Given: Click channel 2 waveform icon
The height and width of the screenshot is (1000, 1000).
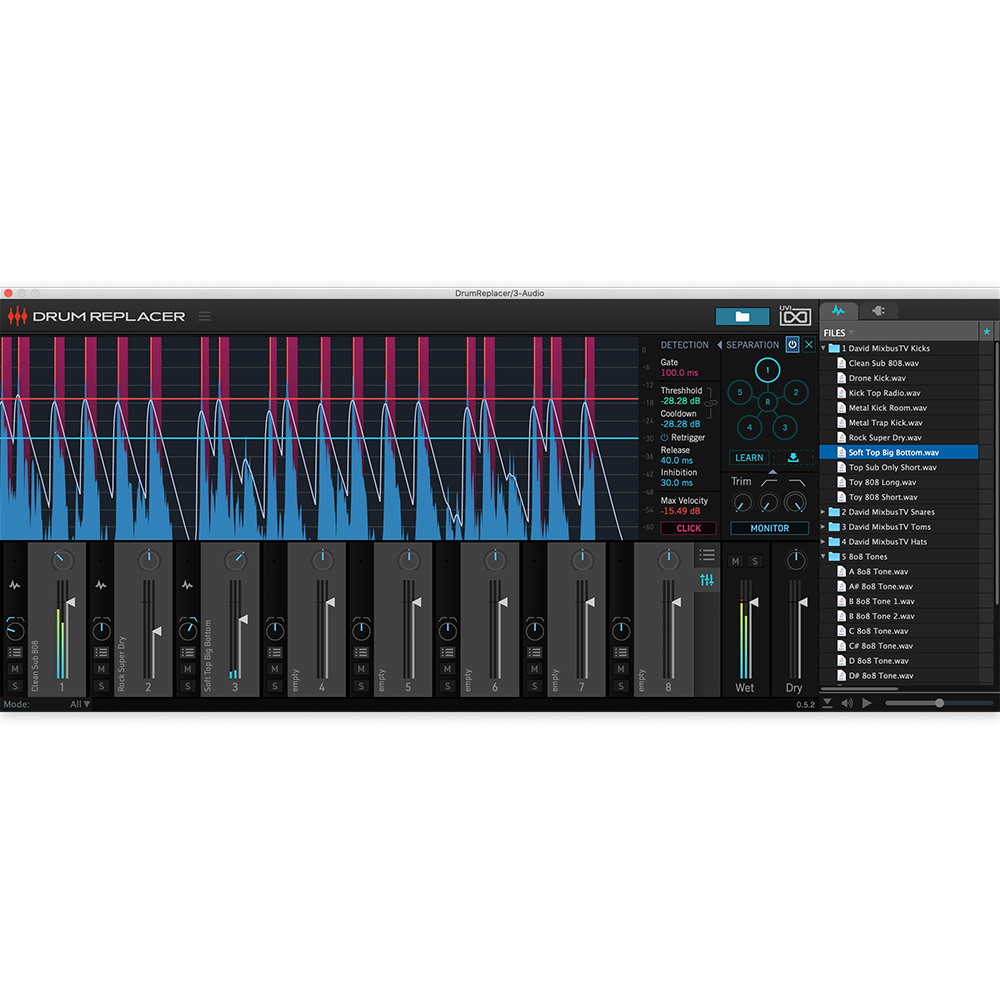Looking at the screenshot, I should click(x=101, y=584).
